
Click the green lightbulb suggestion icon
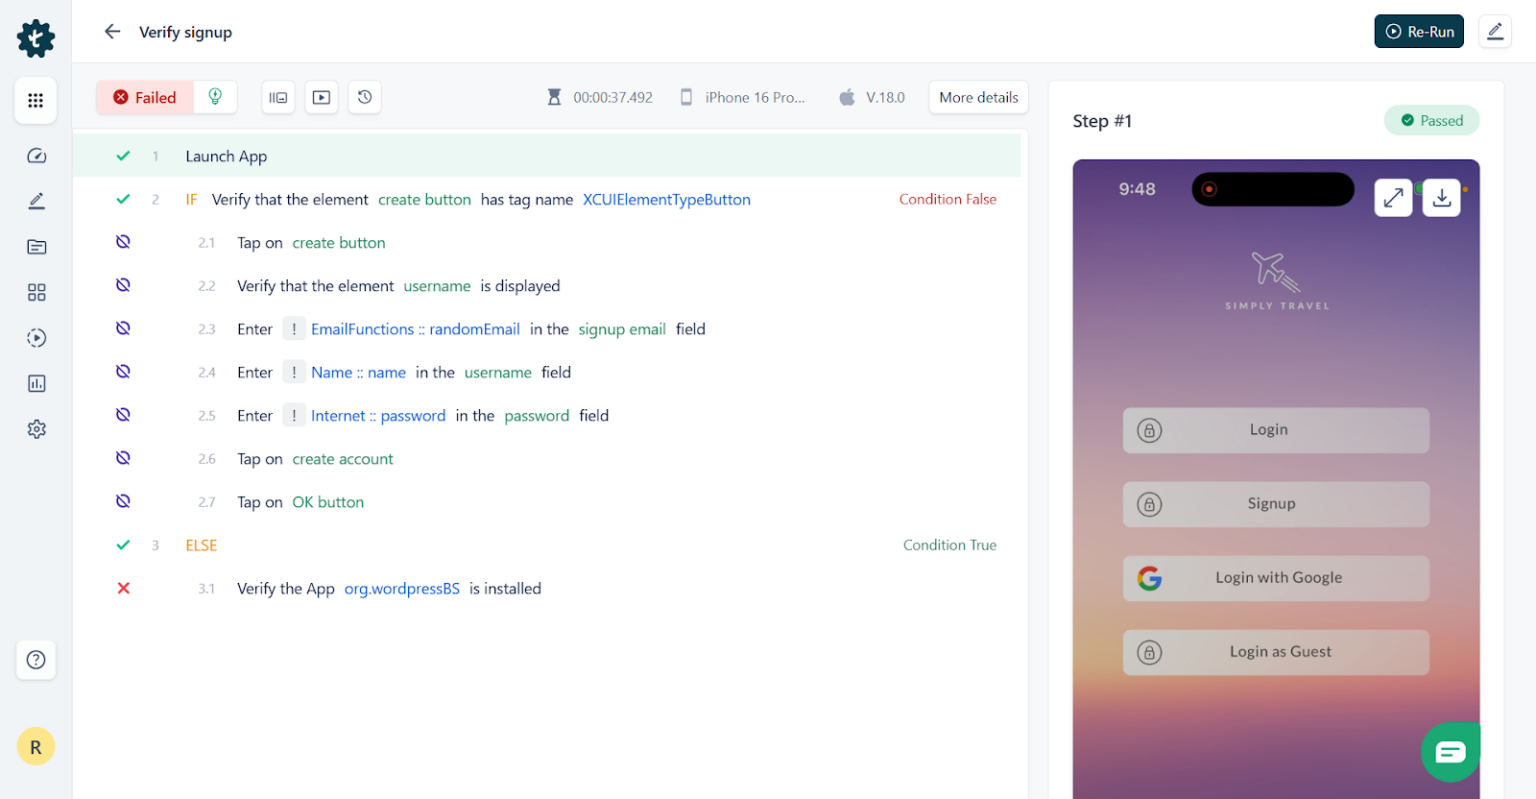click(214, 97)
